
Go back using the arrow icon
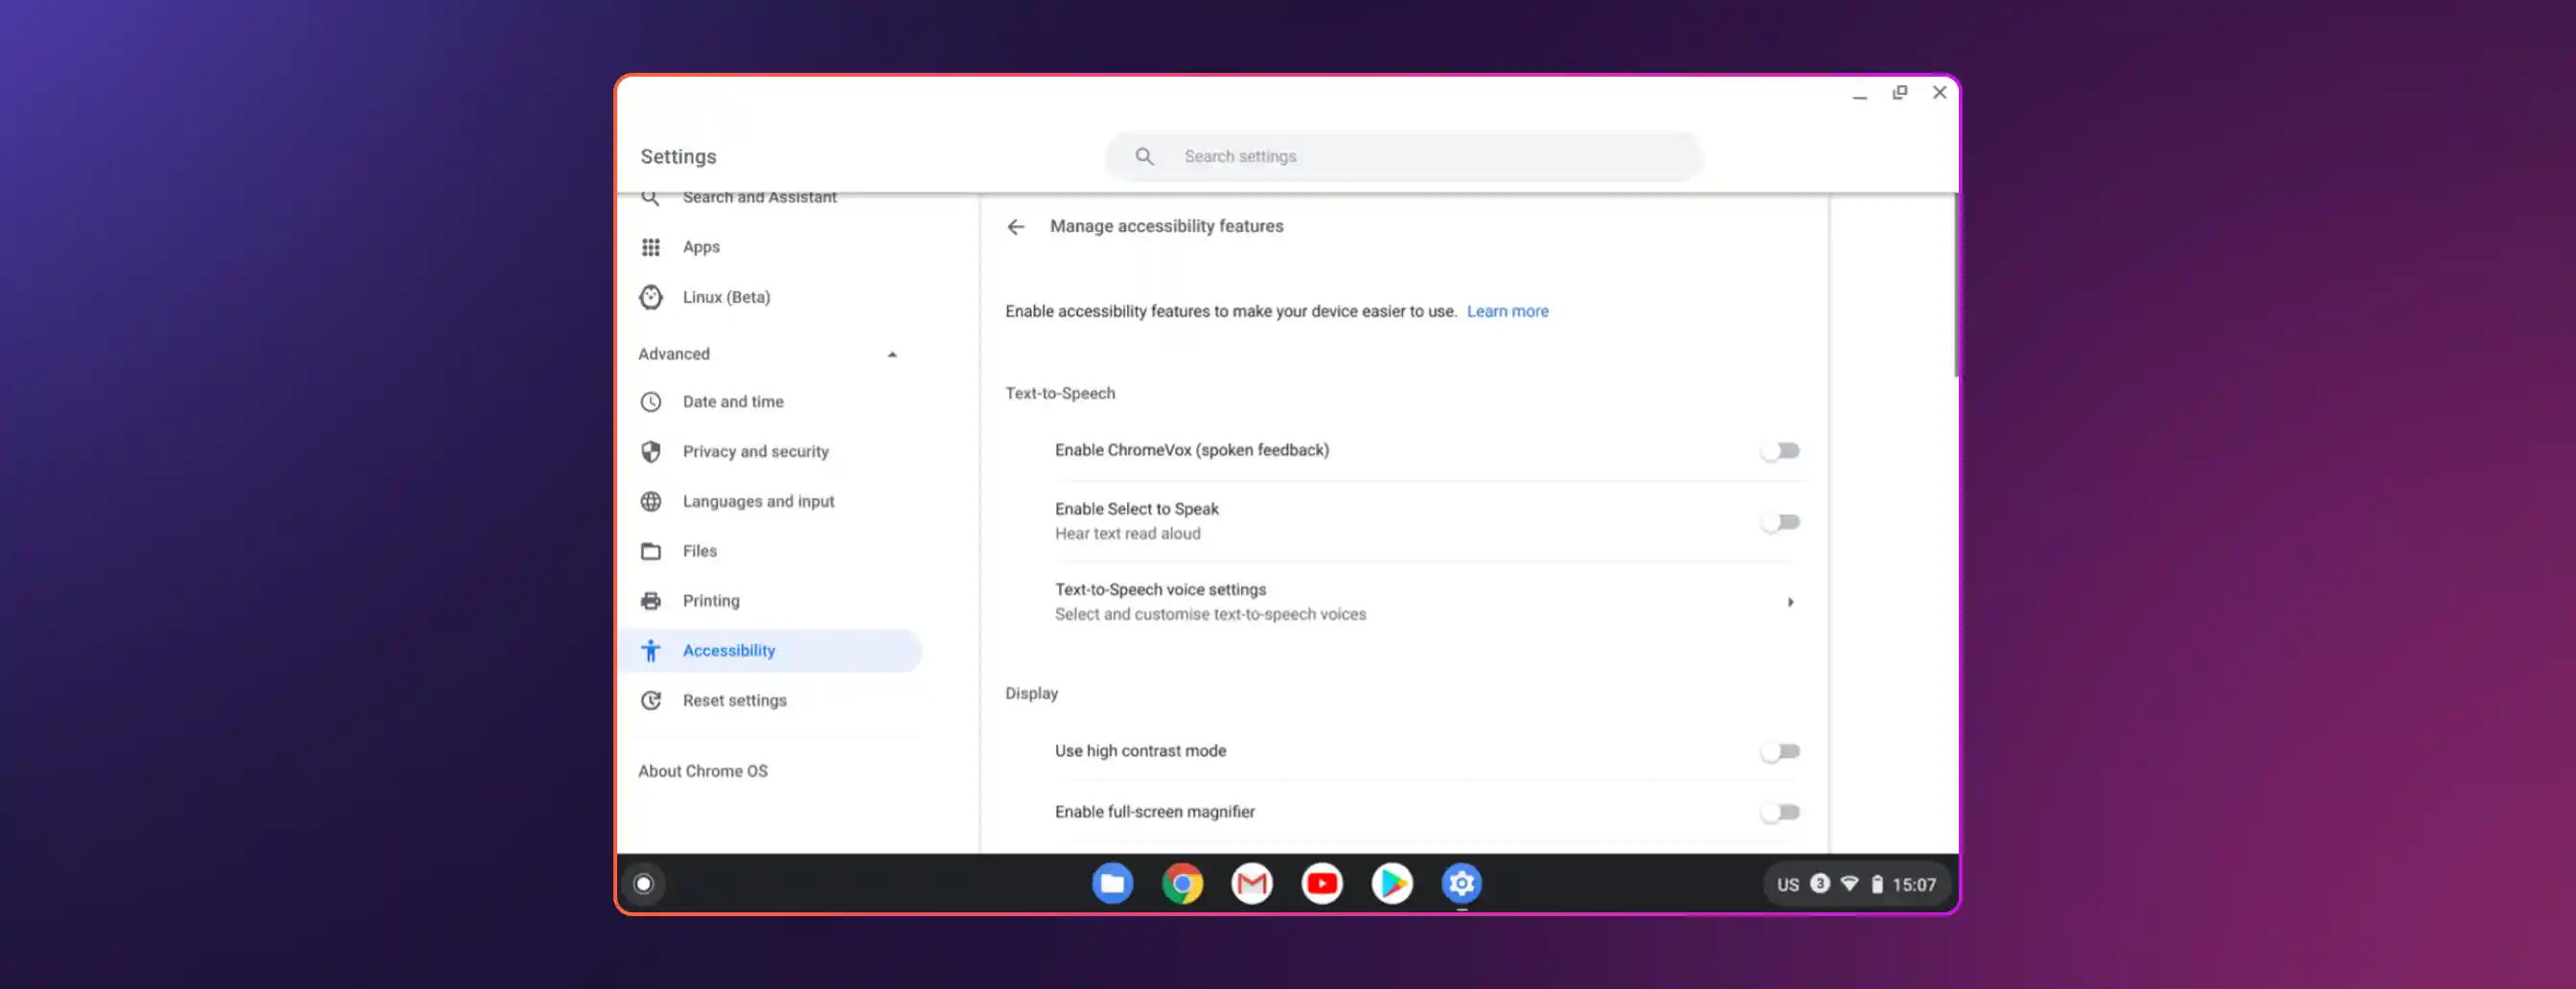tap(1015, 227)
